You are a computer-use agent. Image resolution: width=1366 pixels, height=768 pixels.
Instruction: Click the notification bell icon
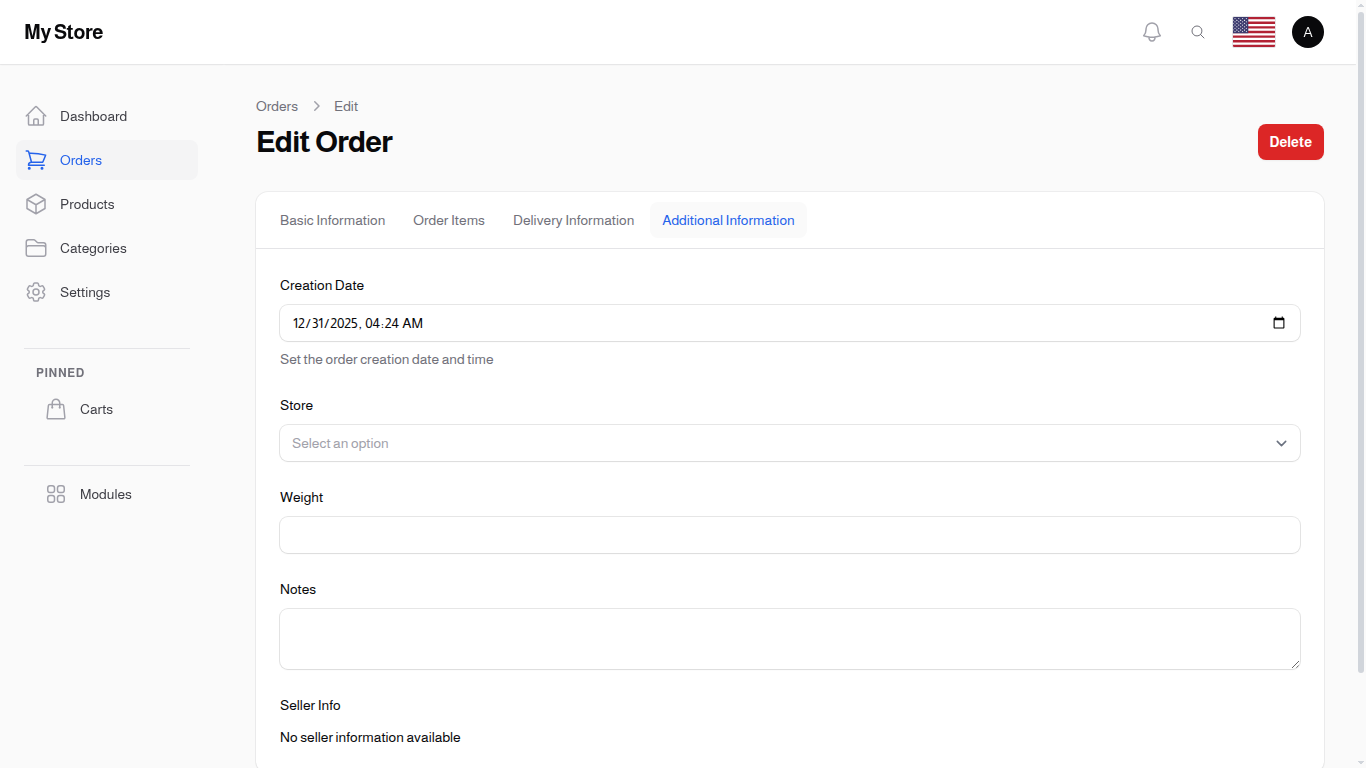(x=1152, y=32)
